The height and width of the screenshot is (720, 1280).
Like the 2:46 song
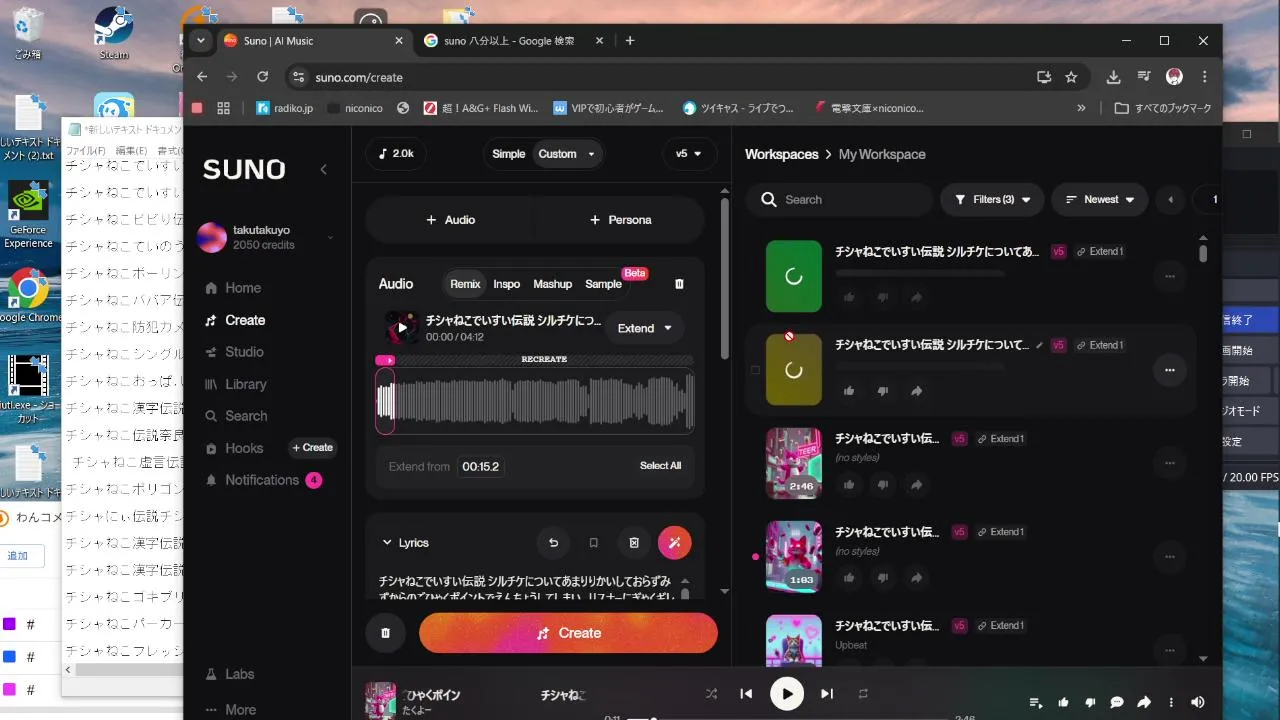point(849,484)
